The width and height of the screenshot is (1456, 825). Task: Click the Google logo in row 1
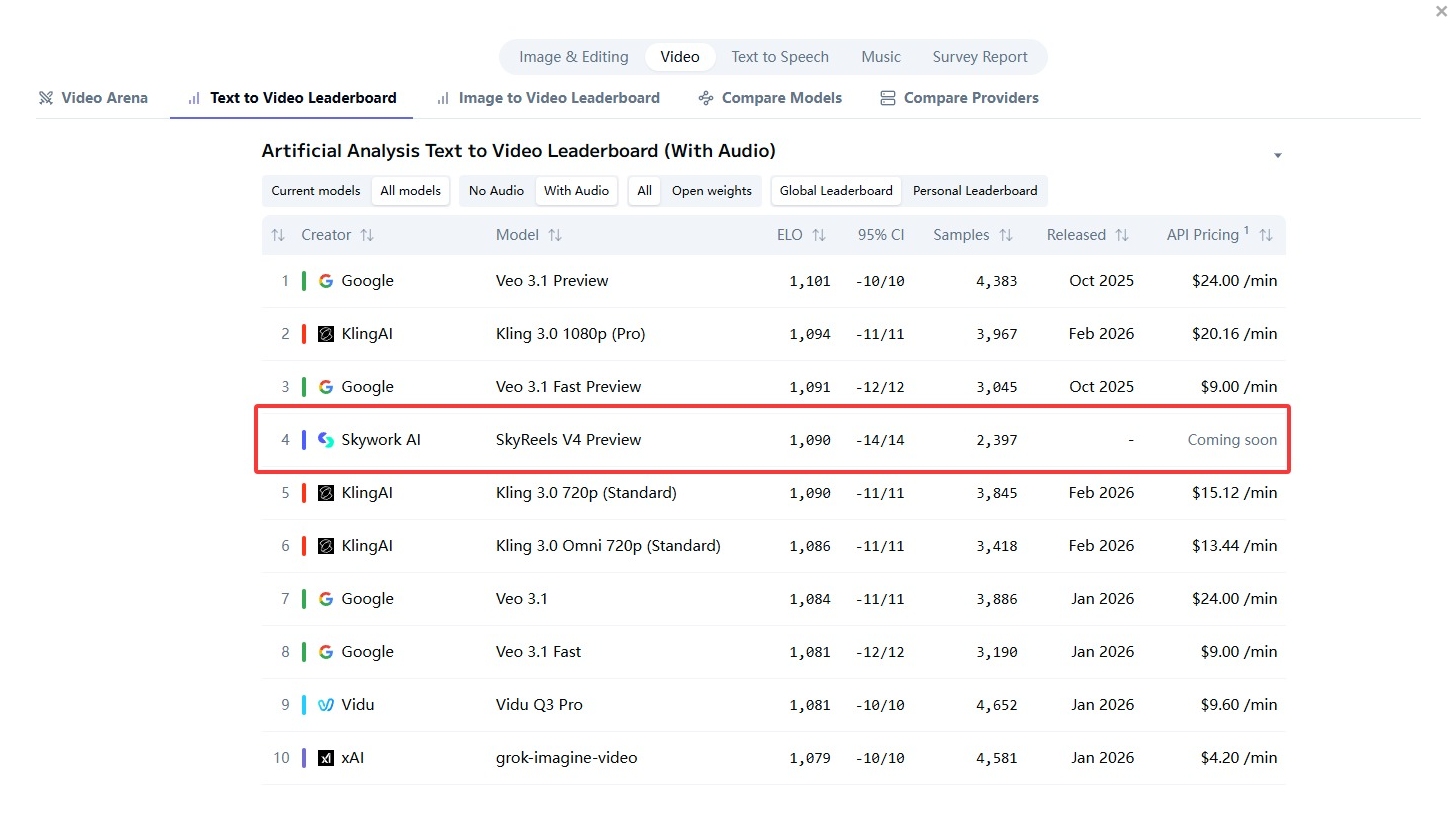coord(326,281)
